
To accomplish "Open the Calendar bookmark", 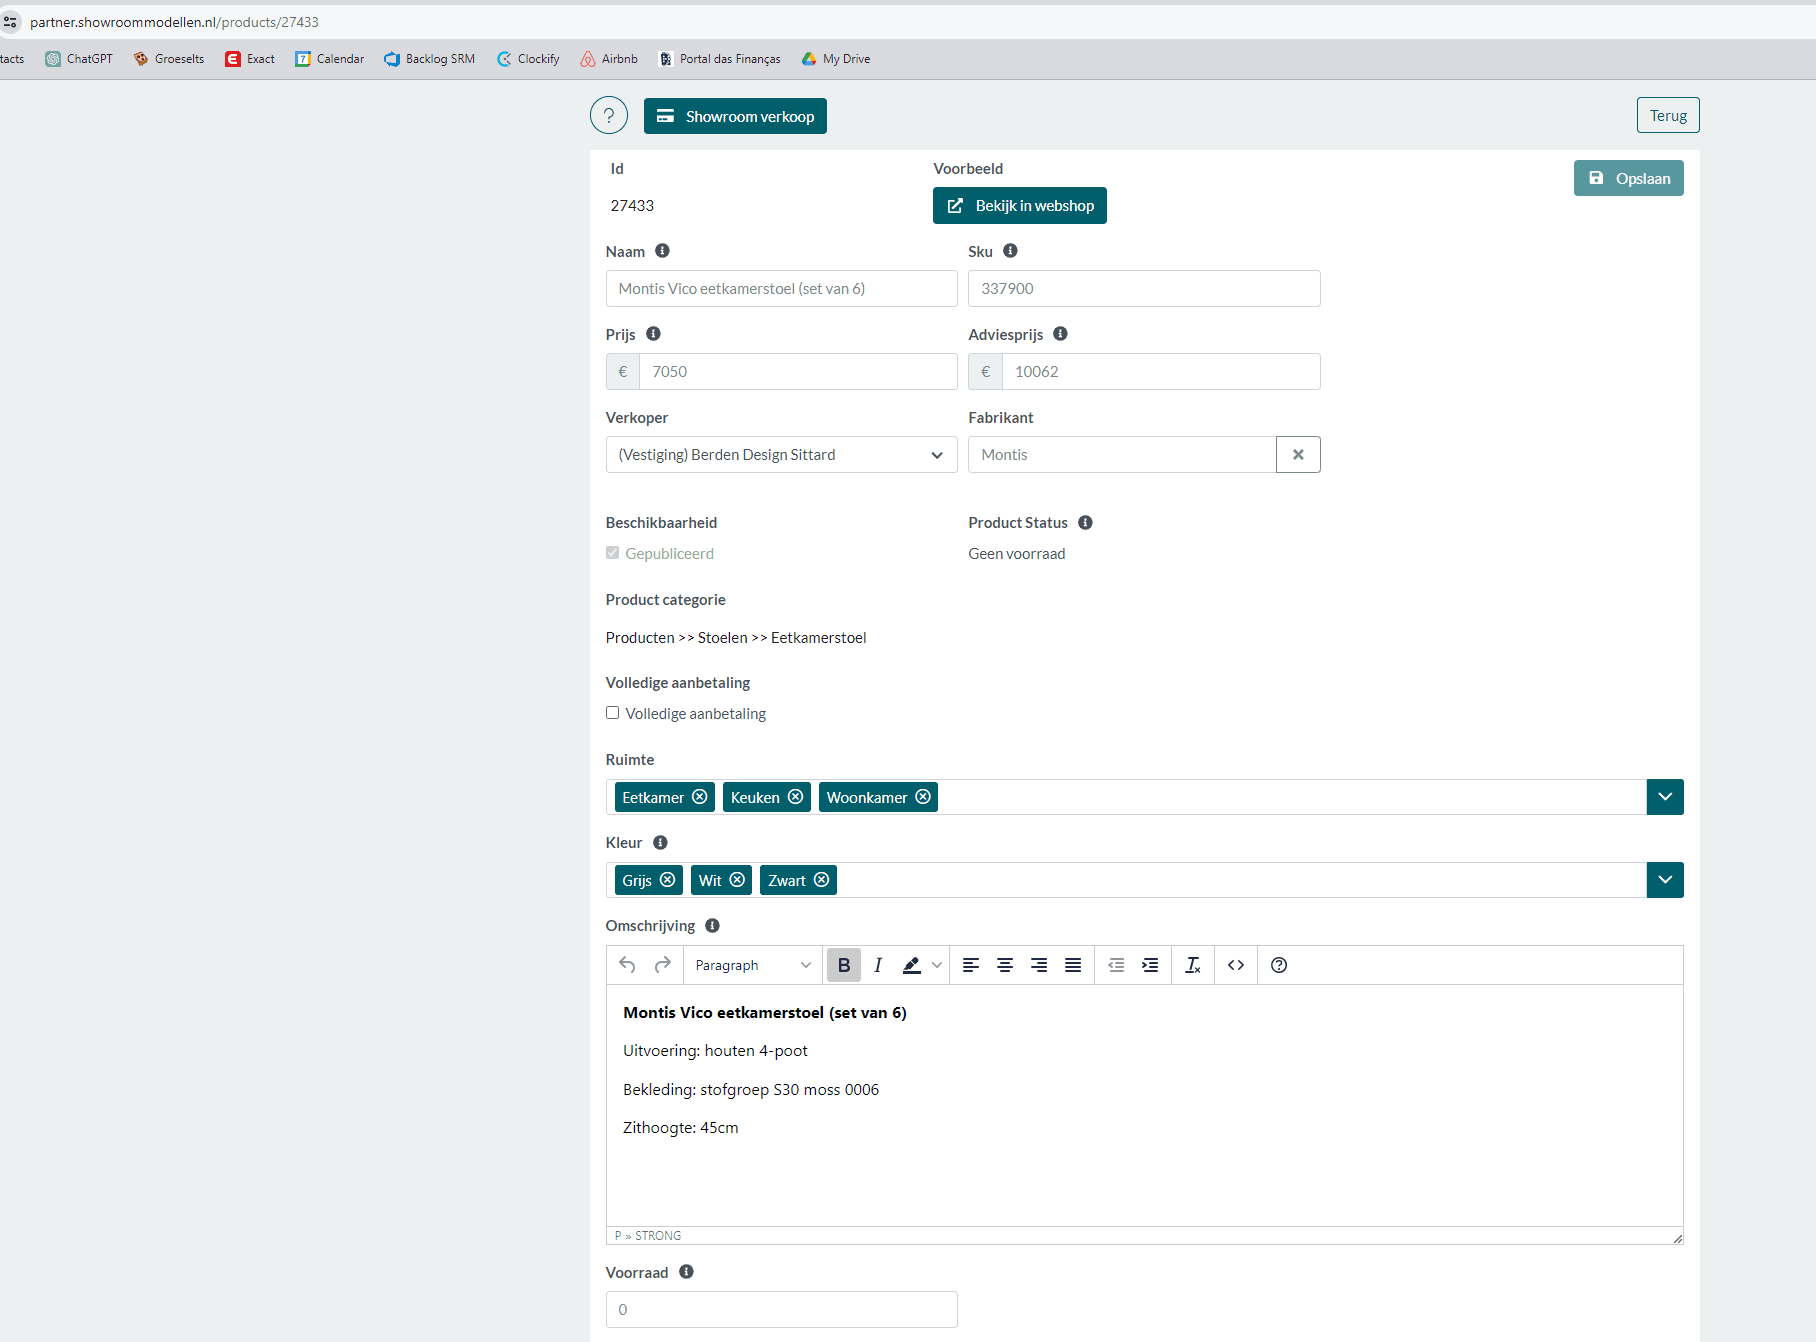I will (x=329, y=59).
